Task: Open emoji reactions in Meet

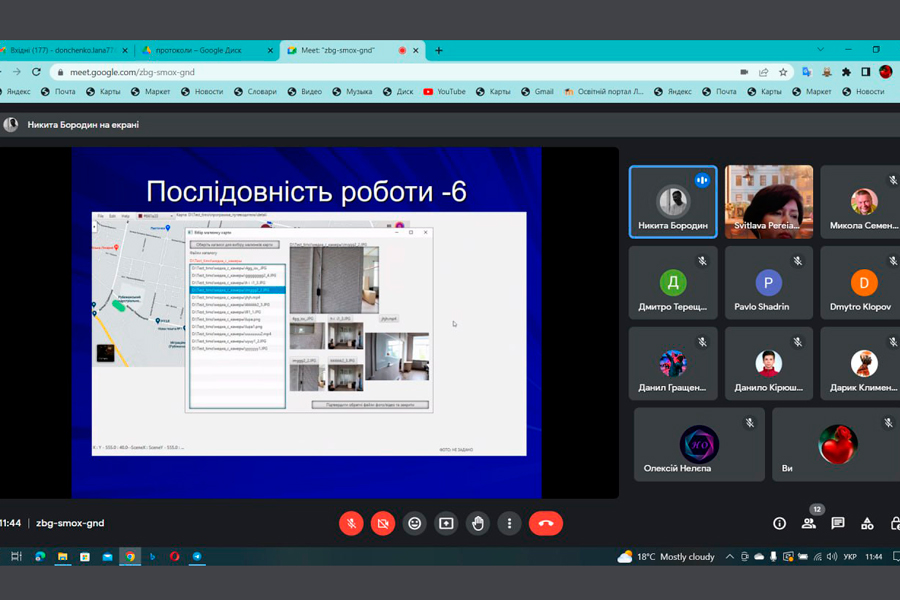Action: coord(415,523)
